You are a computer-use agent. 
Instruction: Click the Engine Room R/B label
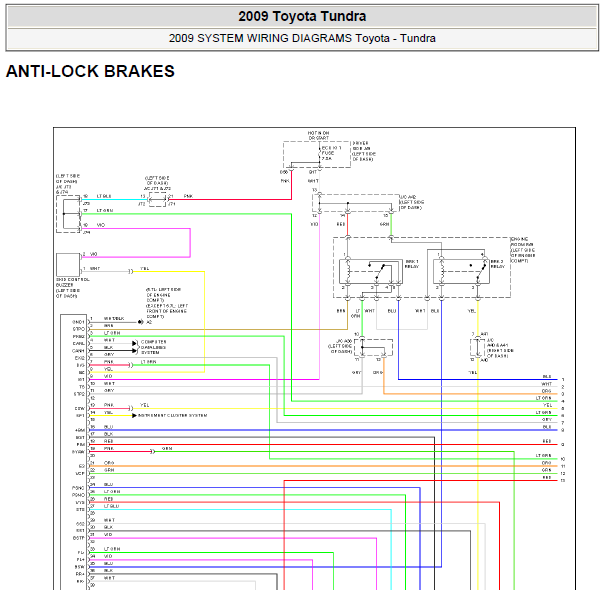tap(523, 250)
